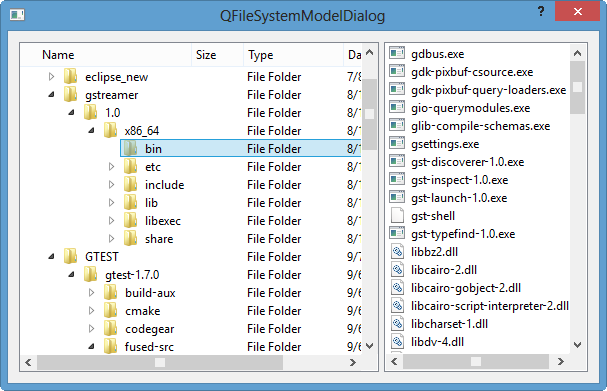
Task: Click the application icon in title bar
Action: [x=17, y=15]
